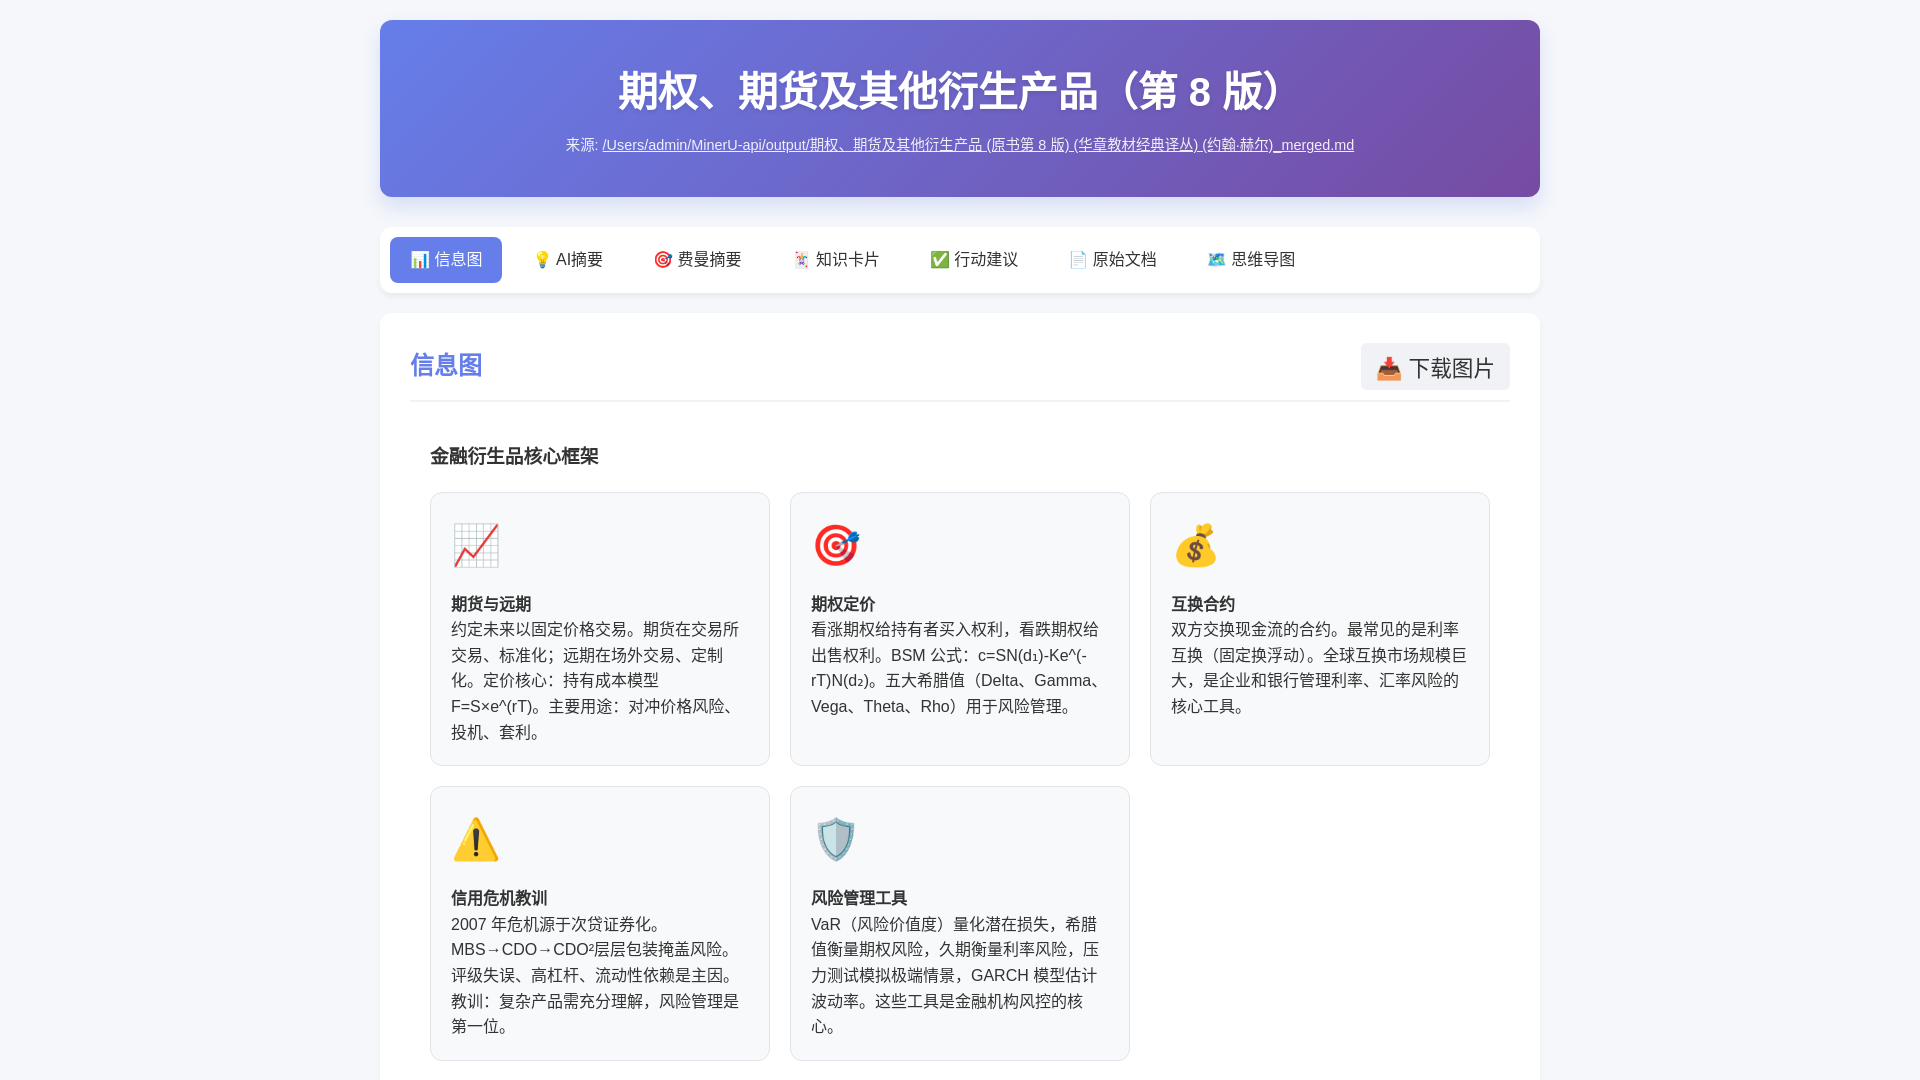This screenshot has width=1920, height=1080.
Task: Click the money bag icon on 互换合约 card
Action: pos(1196,546)
